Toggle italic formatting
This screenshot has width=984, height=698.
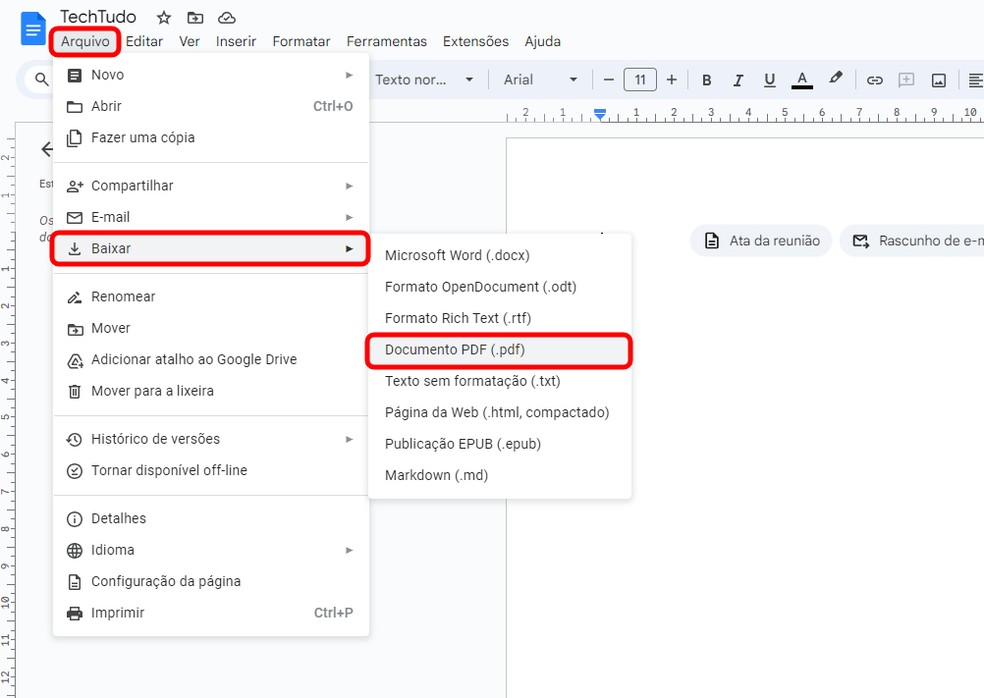[737, 79]
